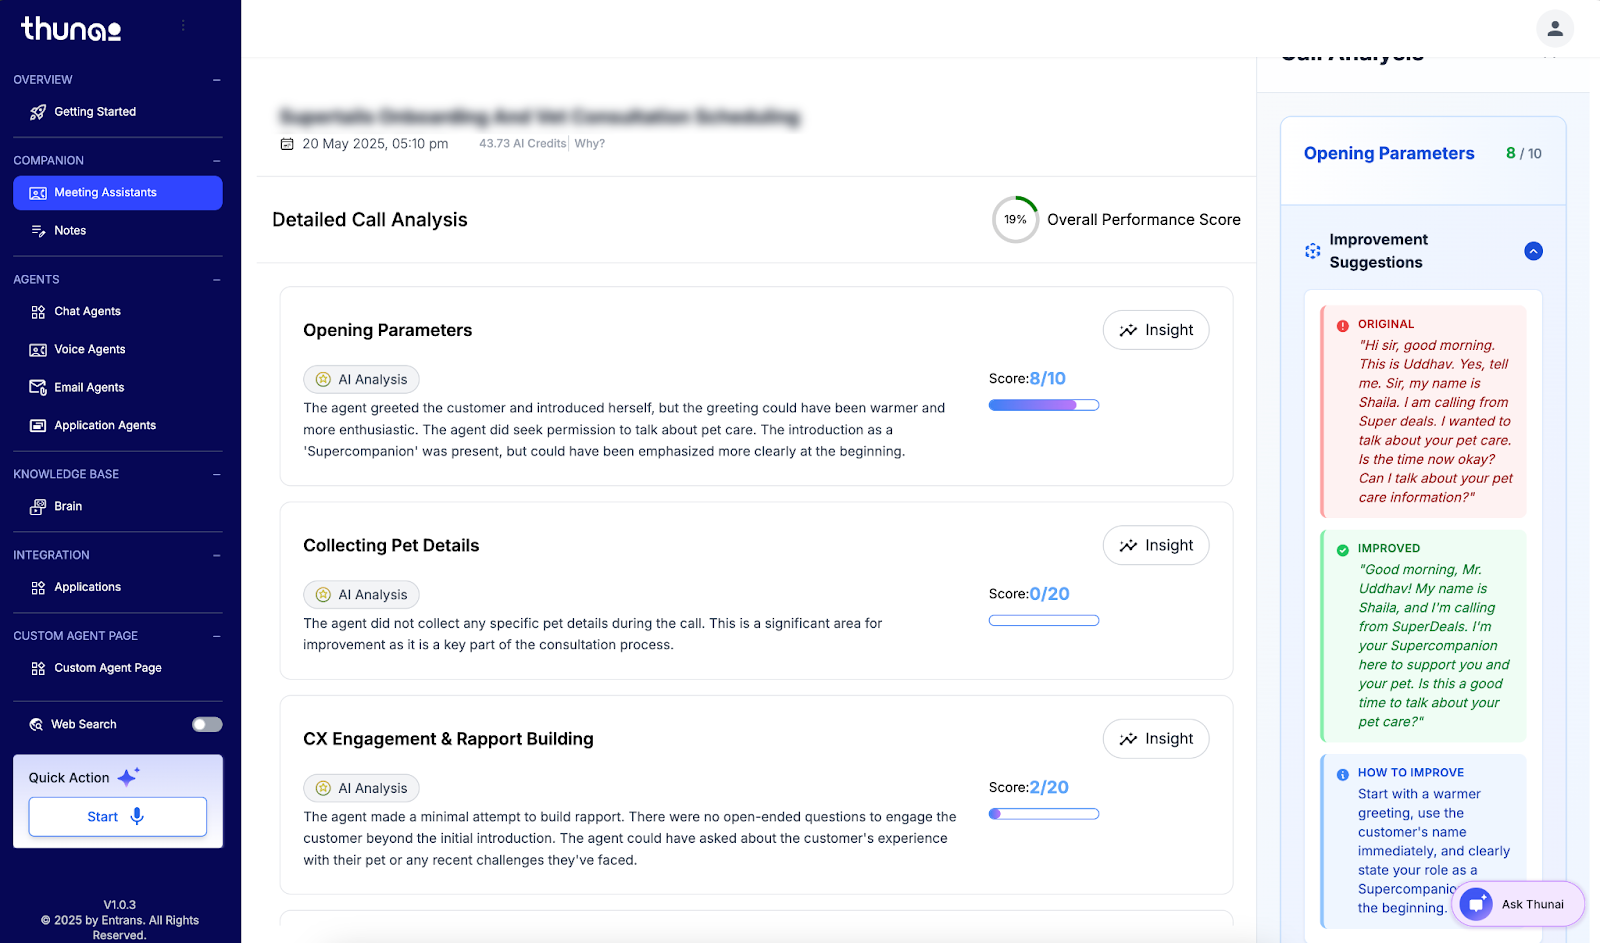
Task: Select Meeting Assistants in the sidebar
Action: point(118,193)
